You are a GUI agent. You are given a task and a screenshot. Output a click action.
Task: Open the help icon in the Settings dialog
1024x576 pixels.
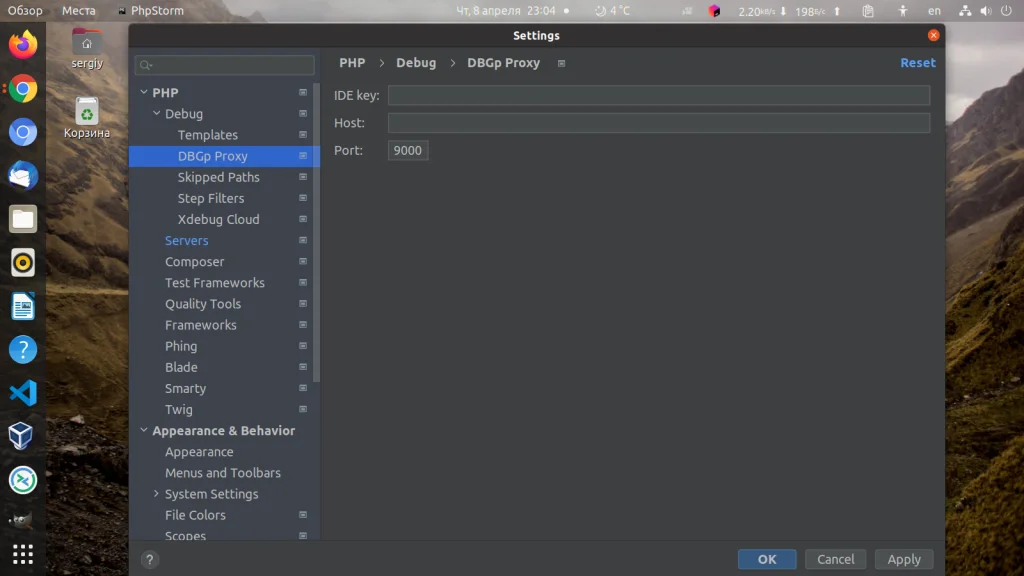(150, 559)
